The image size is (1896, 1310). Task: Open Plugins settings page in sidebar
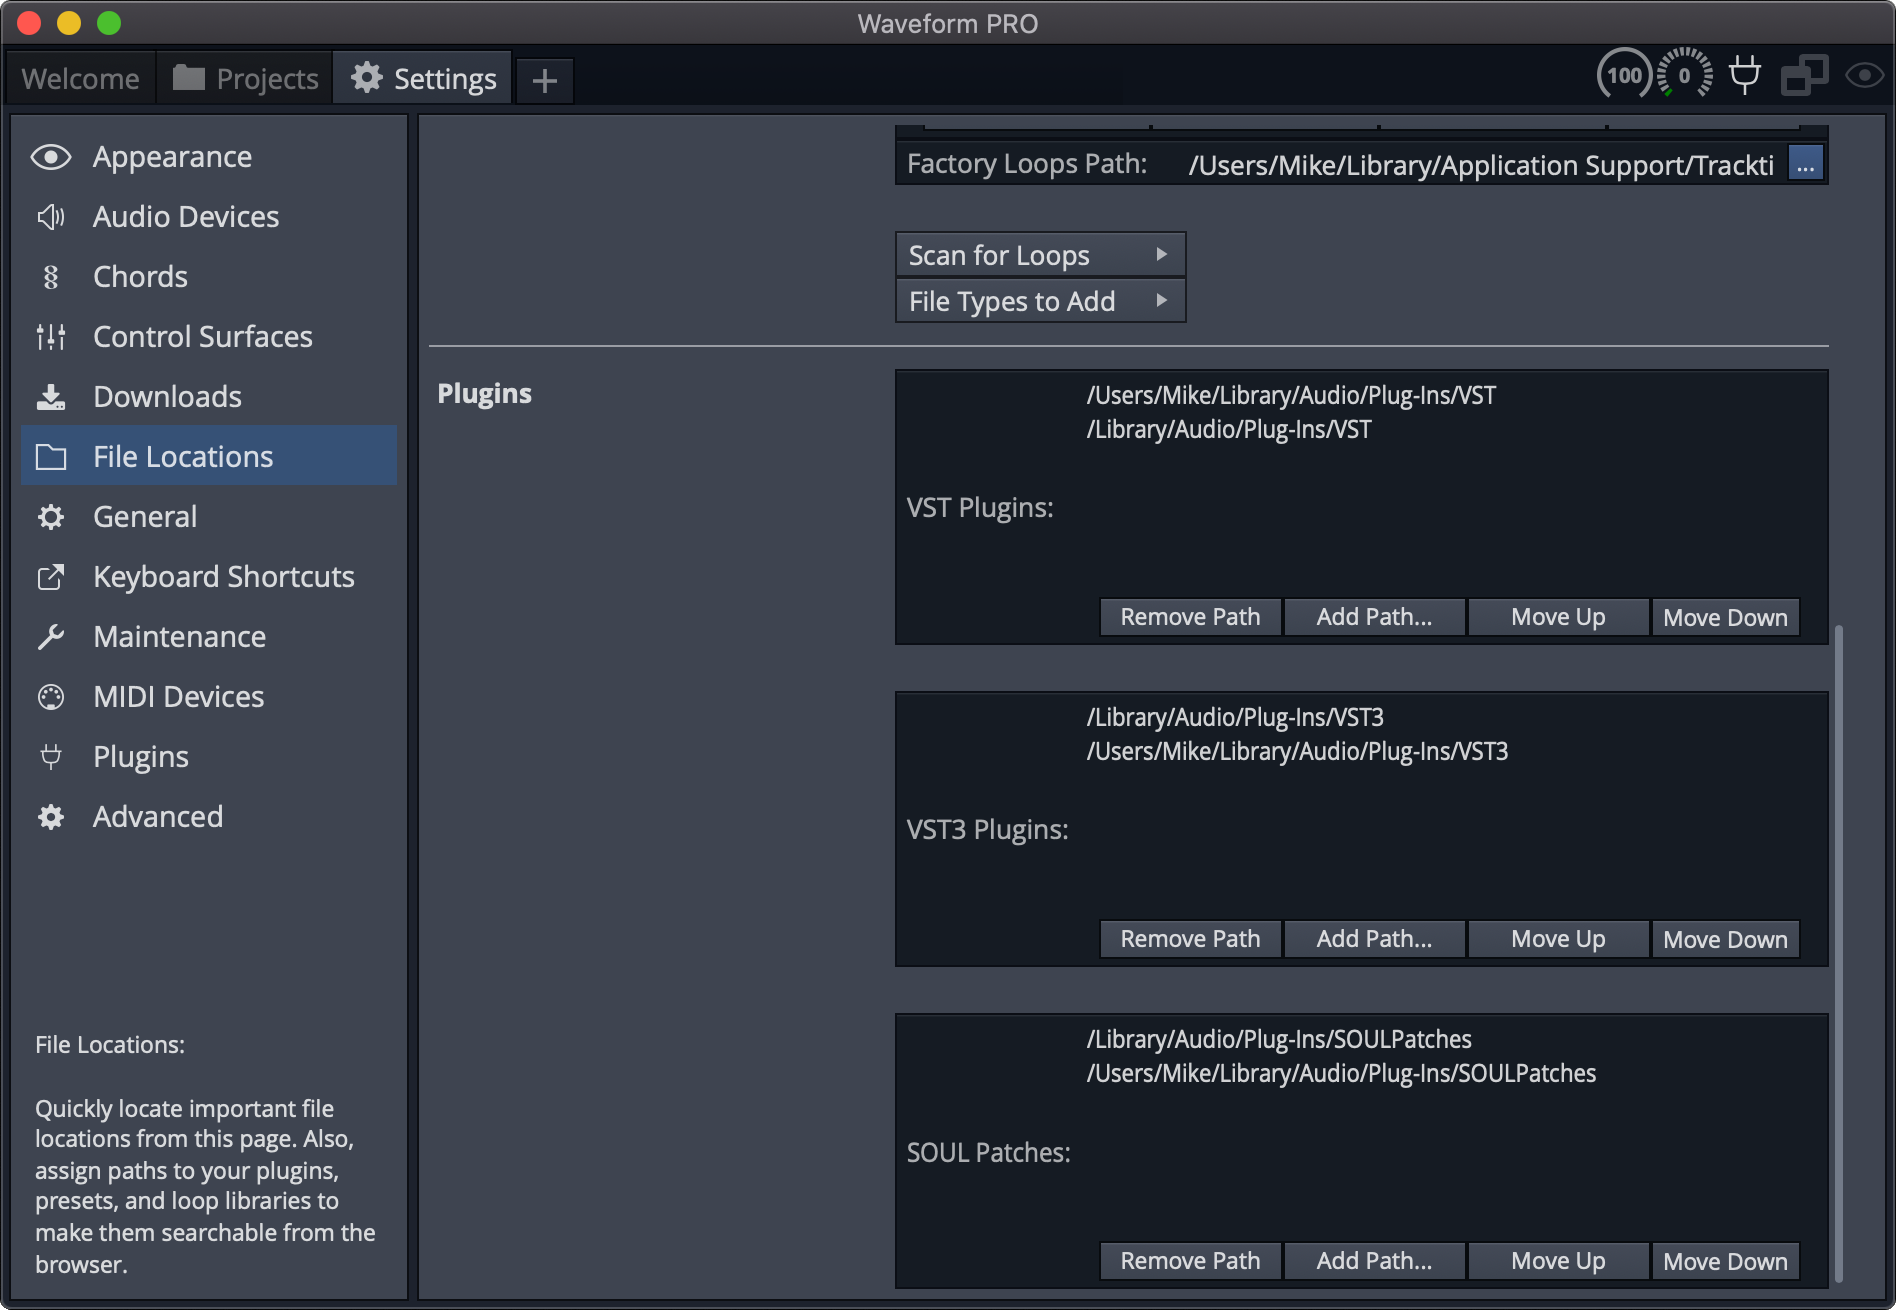pos(209,757)
